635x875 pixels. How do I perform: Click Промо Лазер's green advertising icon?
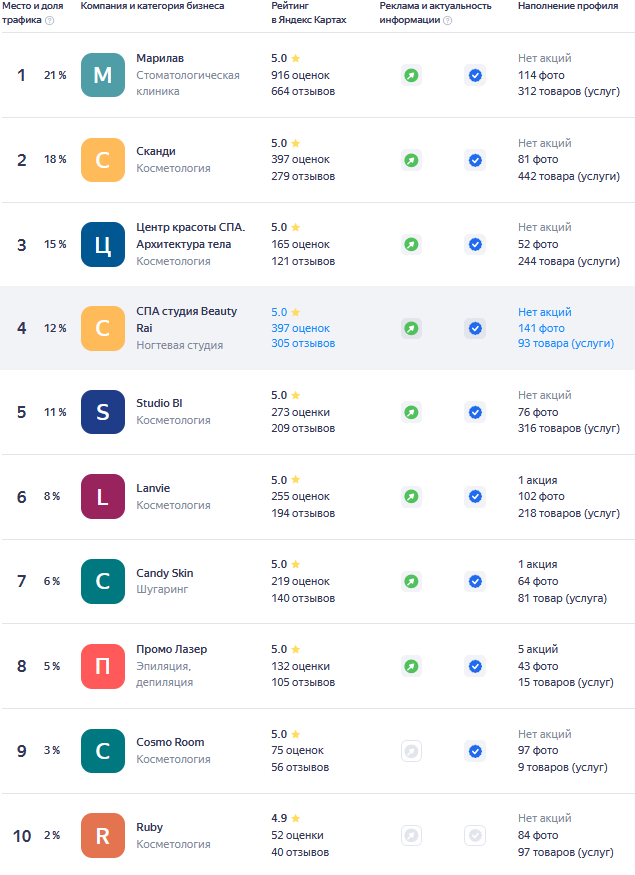point(411,666)
